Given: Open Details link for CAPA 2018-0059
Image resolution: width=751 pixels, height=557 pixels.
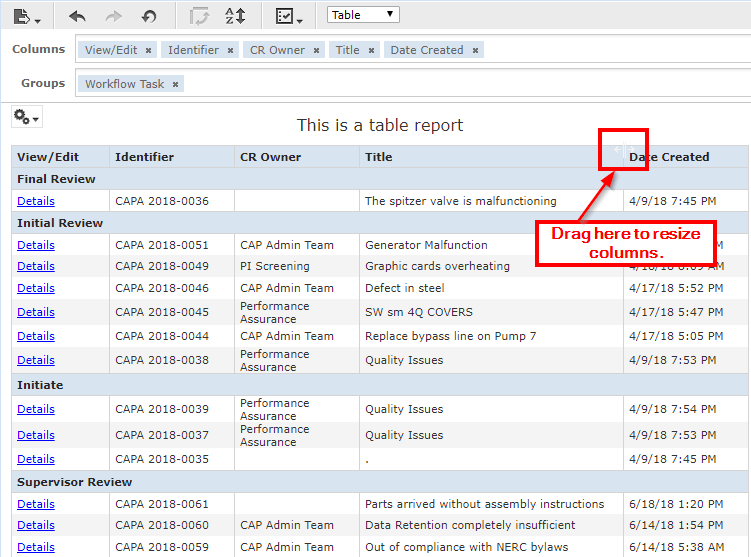Looking at the screenshot, I should pos(36,547).
